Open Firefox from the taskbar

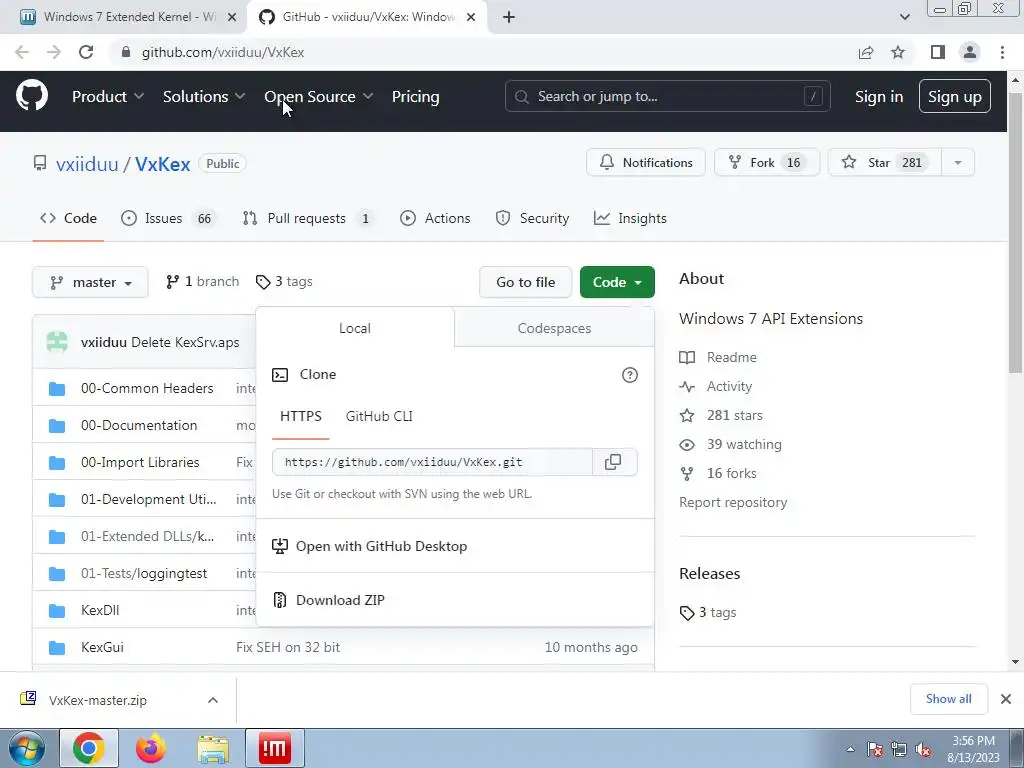point(151,748)
